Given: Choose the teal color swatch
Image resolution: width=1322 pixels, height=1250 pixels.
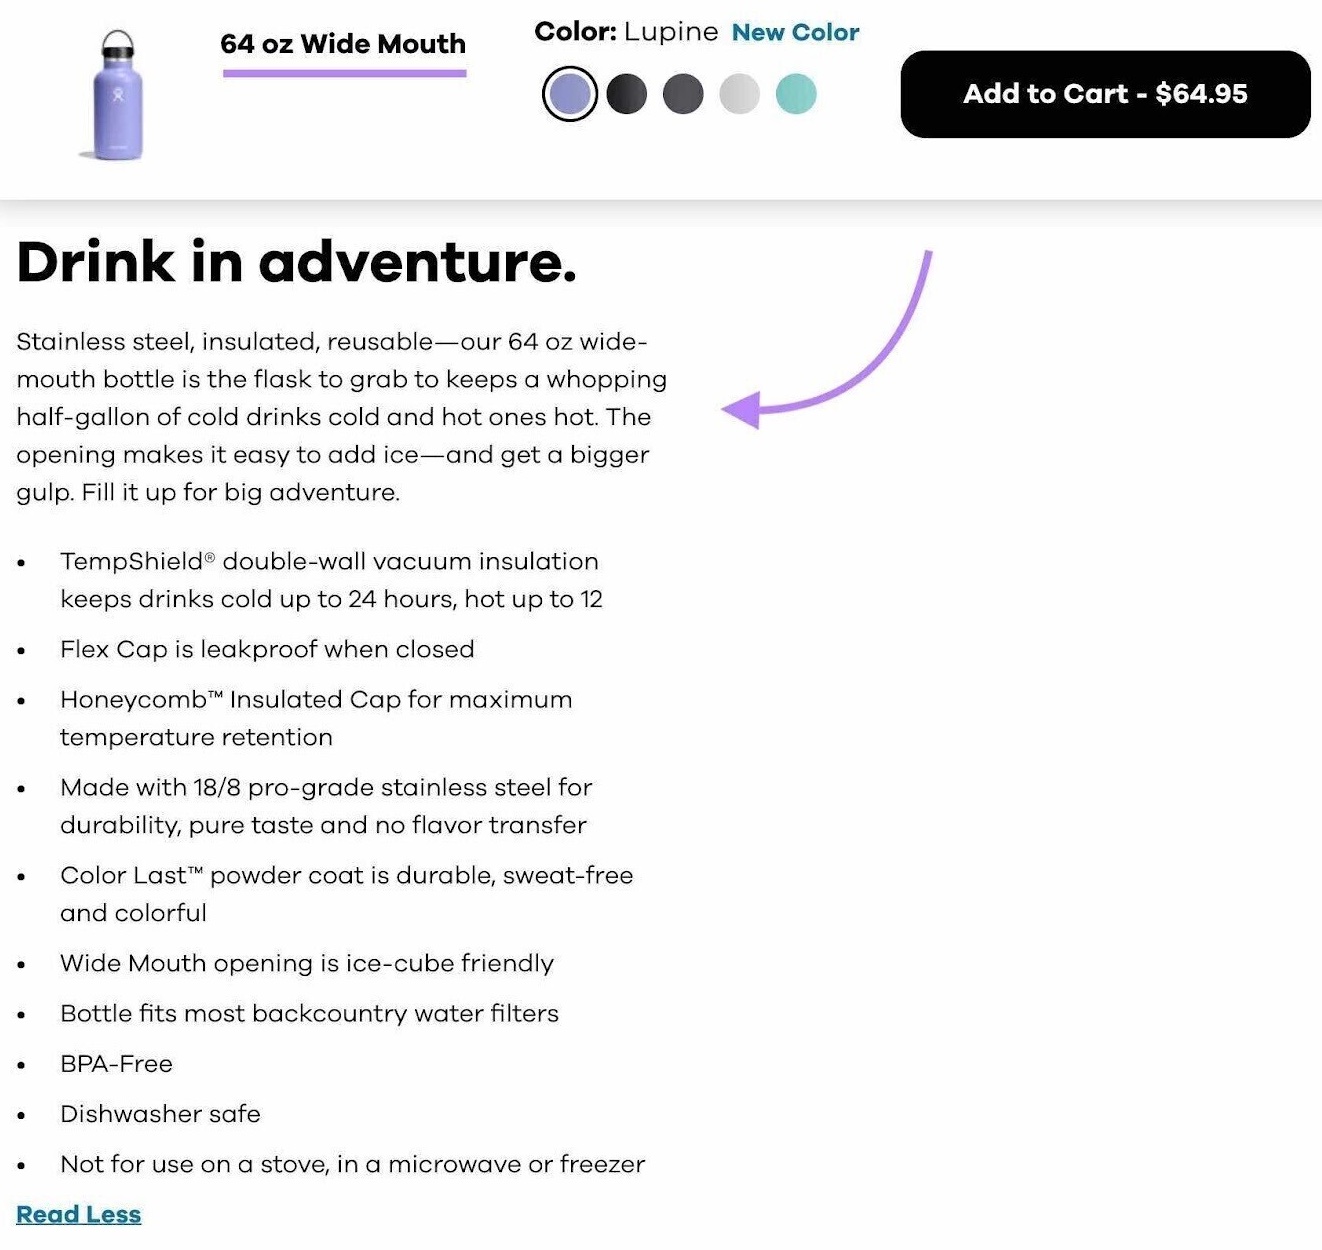Looking at the screenshot, I should (795, 94).
